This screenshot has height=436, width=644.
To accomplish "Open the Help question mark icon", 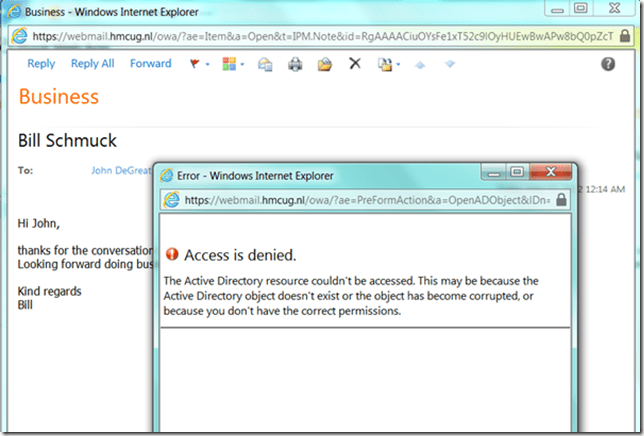I will (608, 64).
